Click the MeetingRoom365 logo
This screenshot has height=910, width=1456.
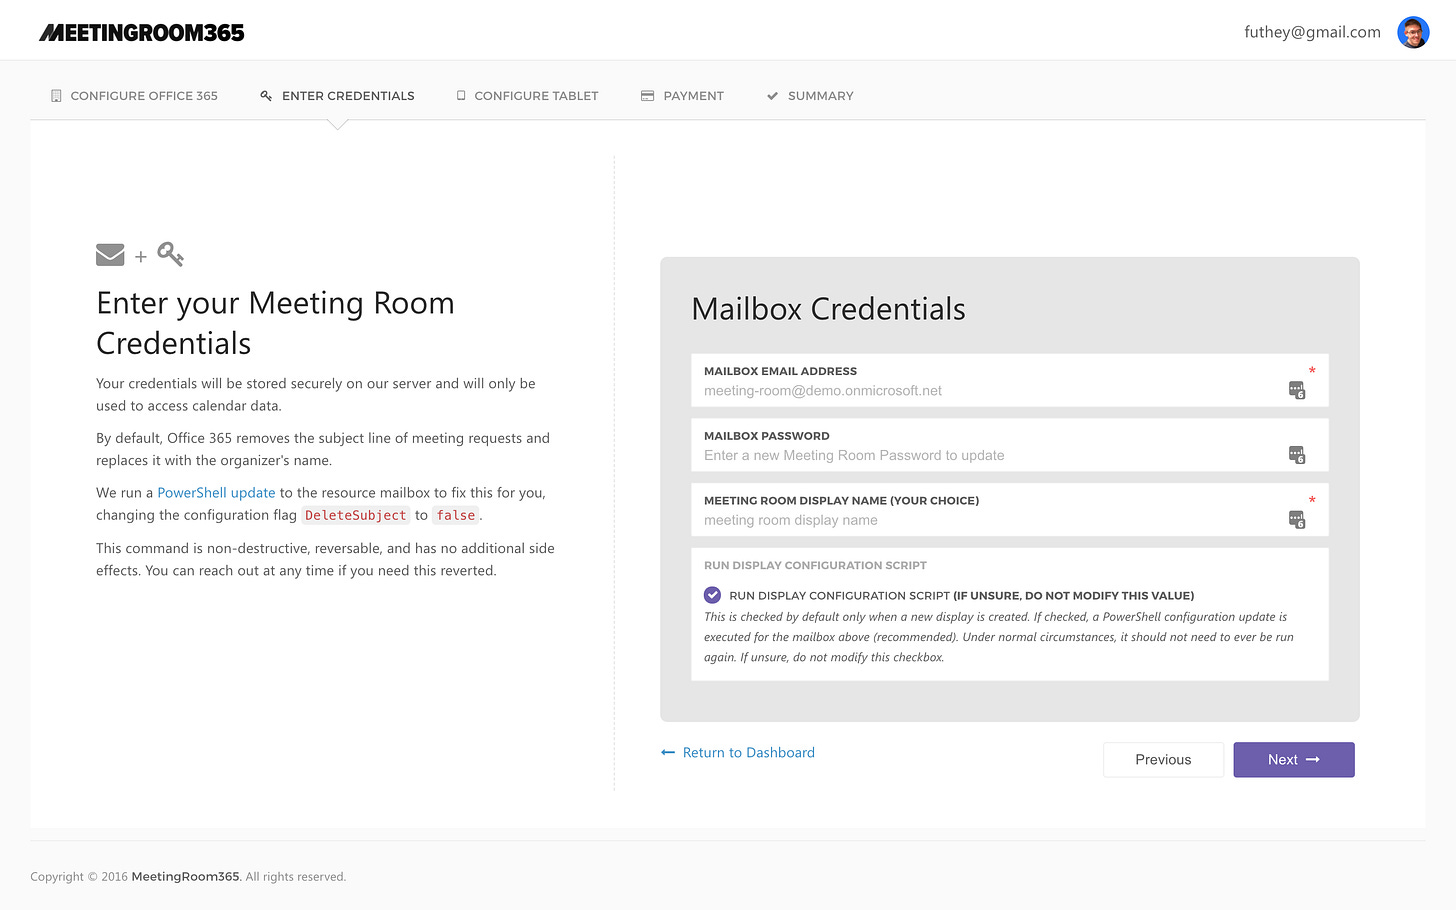coord(141,33)
